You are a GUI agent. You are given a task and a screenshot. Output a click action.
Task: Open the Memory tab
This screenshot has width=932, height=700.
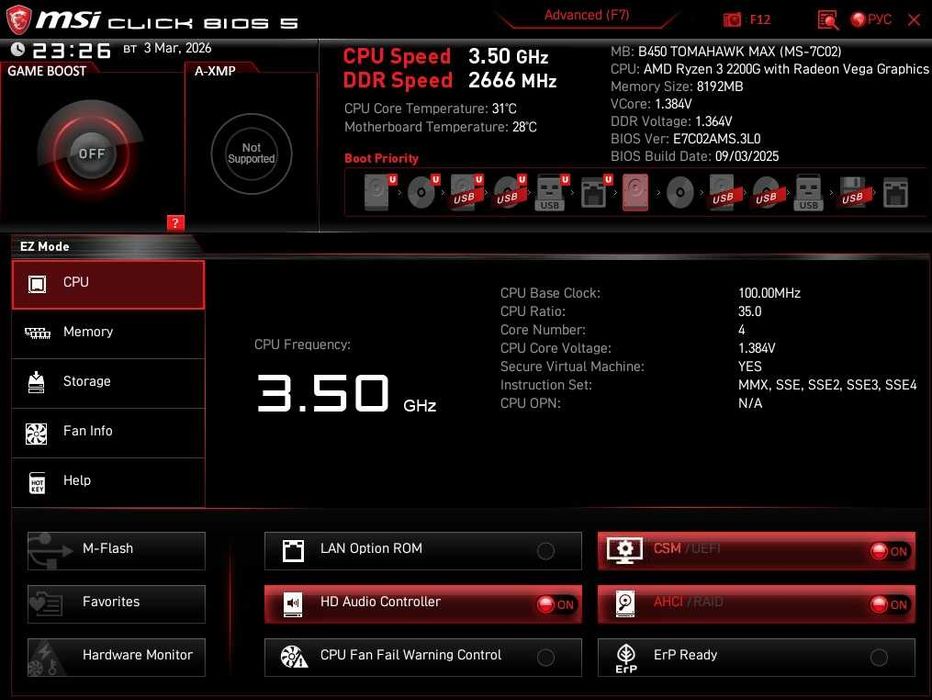click(x=108, y=333)
